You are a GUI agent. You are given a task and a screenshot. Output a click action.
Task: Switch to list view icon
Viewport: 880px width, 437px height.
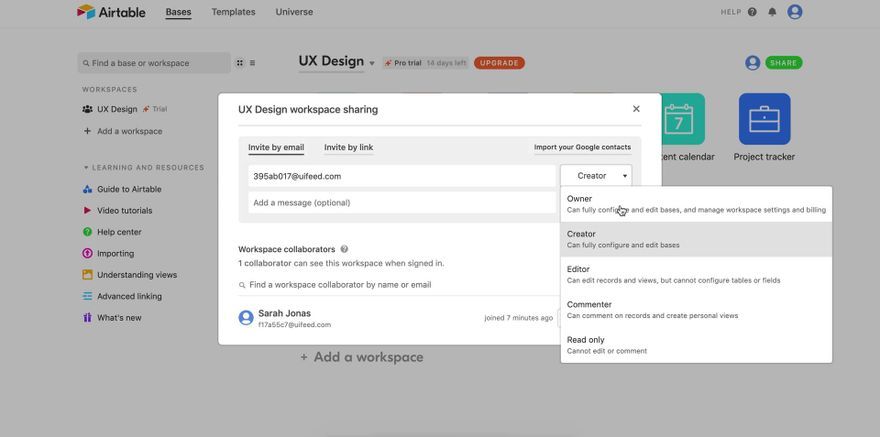[x=253, y=63]
